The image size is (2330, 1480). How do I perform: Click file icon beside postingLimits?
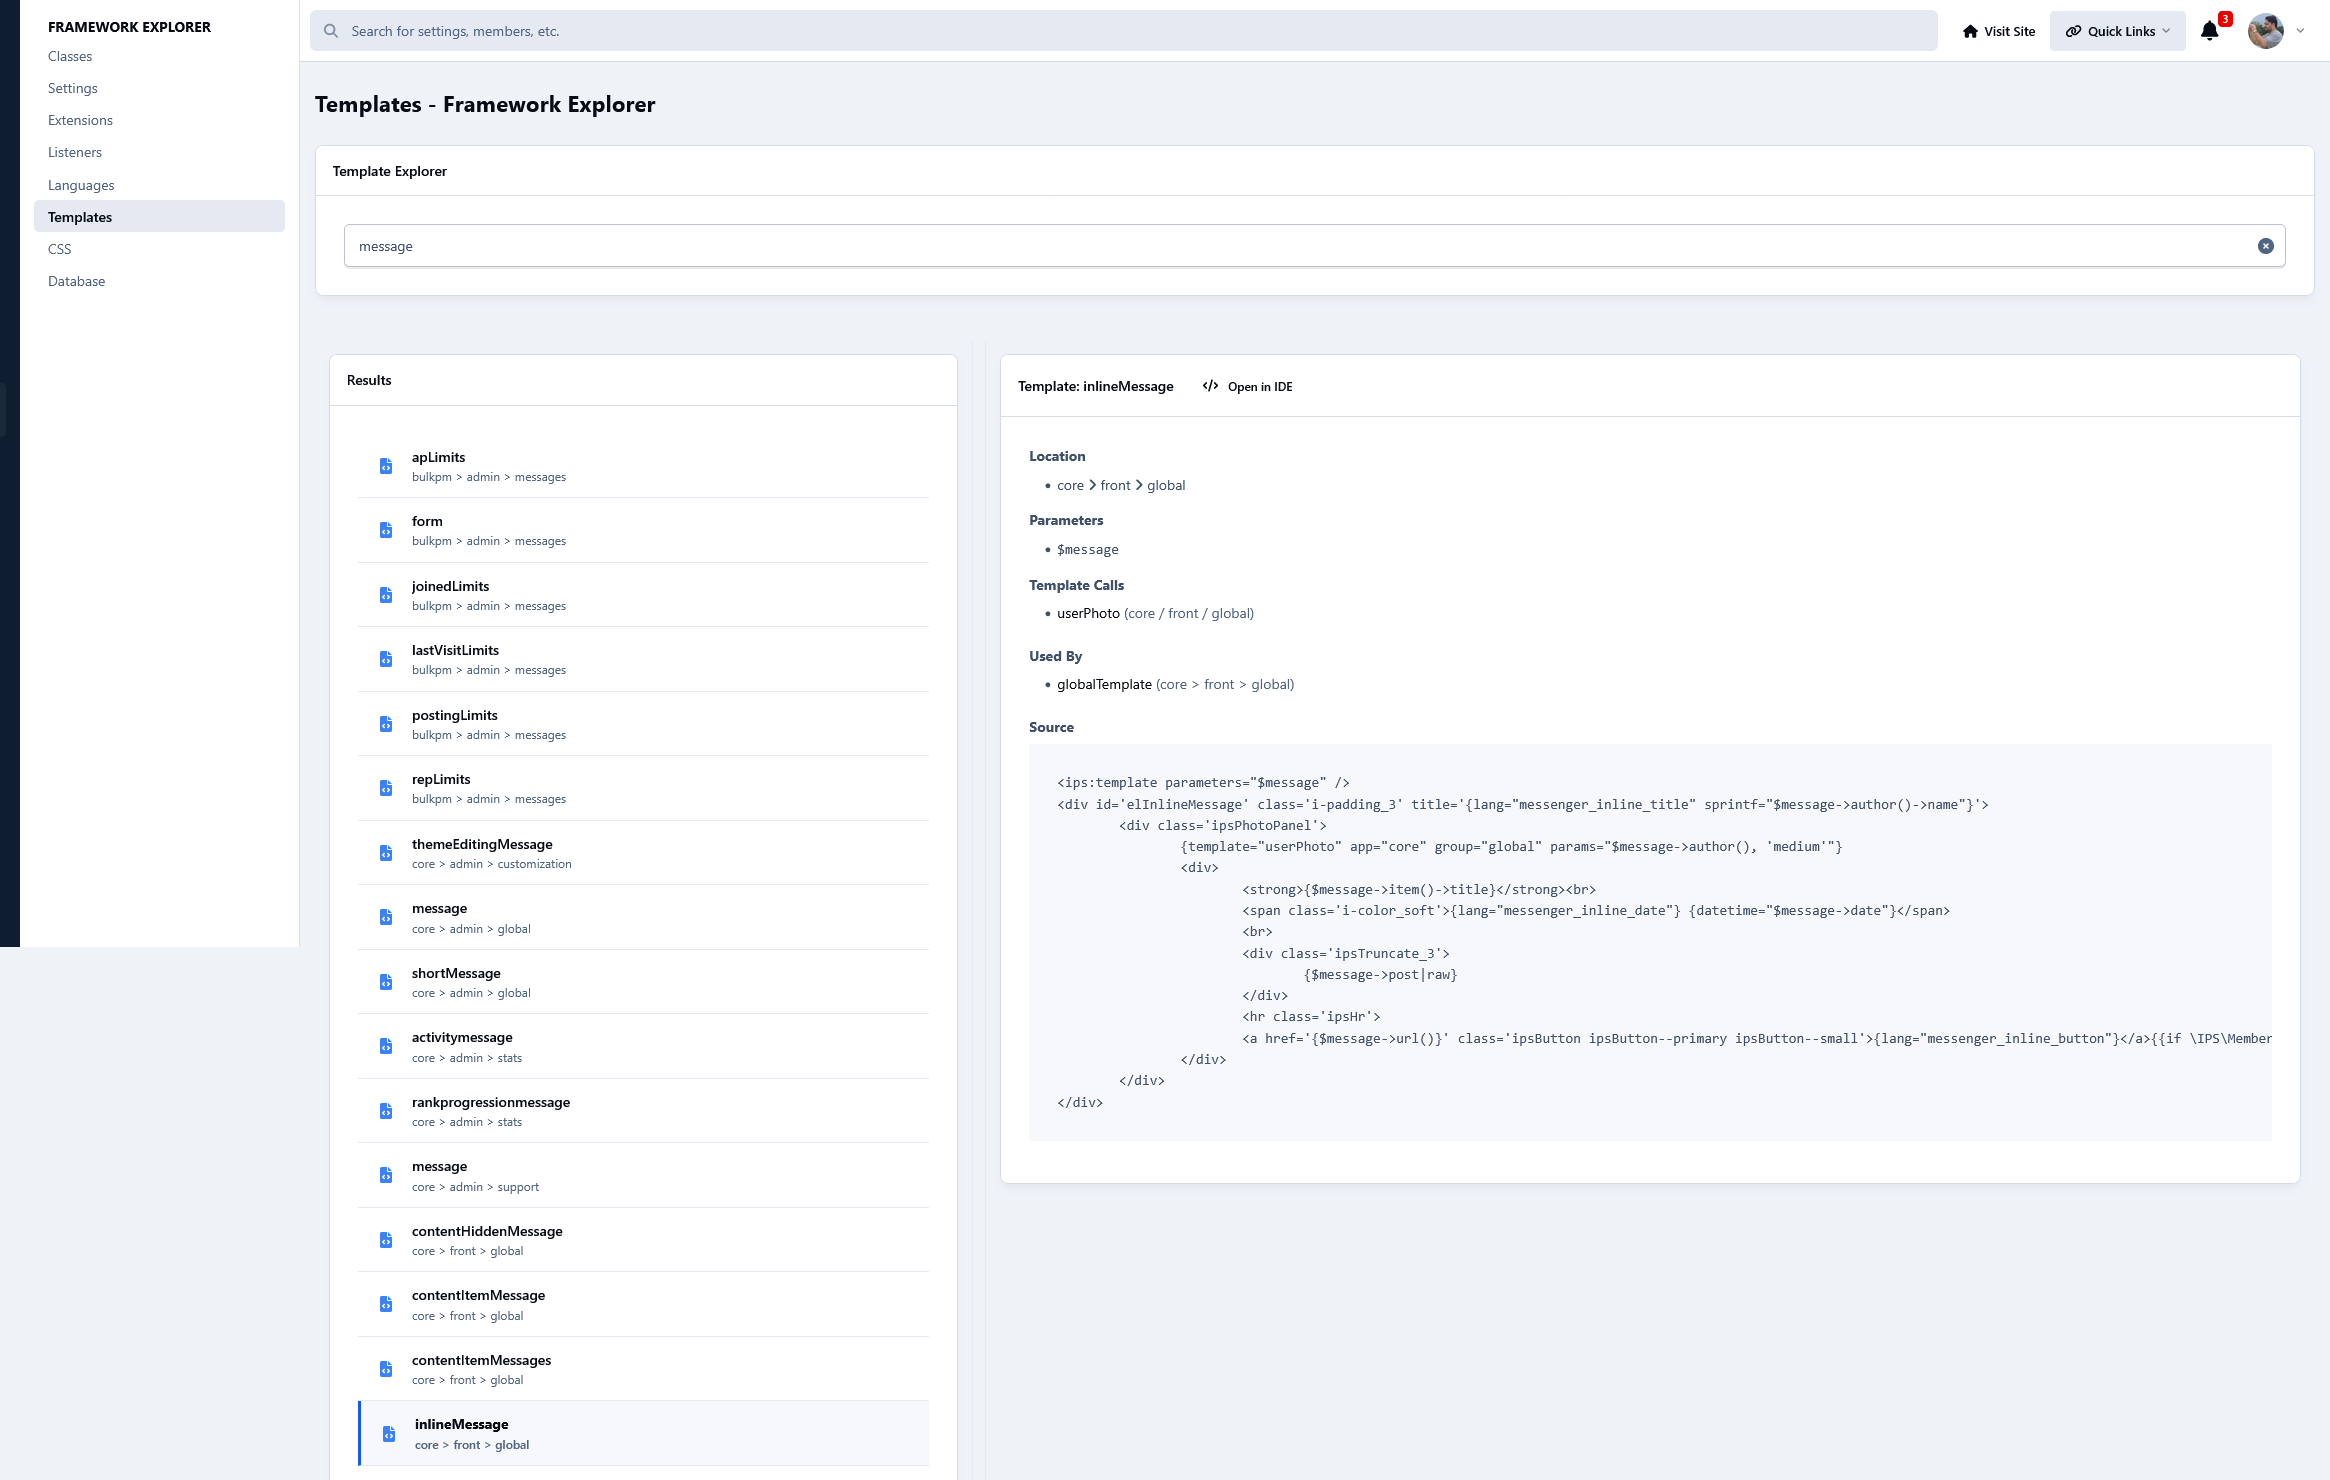coord(386,724)
